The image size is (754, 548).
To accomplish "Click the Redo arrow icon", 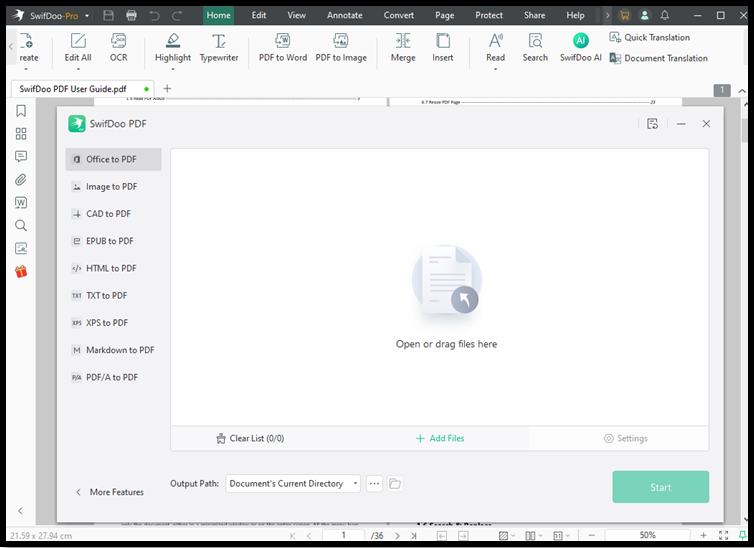I will [177, 15].
